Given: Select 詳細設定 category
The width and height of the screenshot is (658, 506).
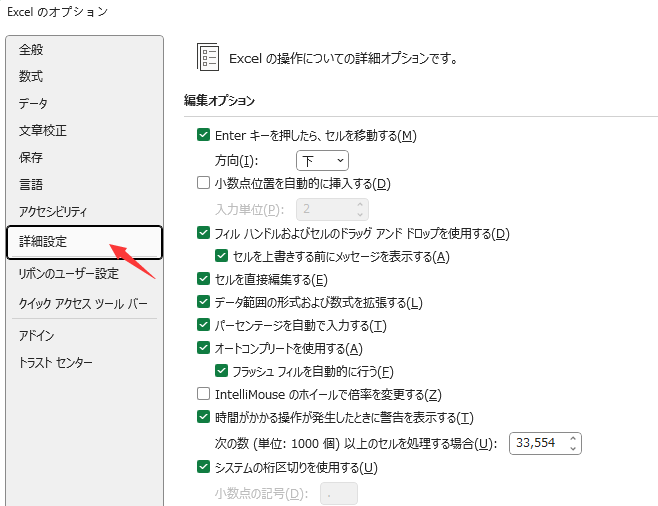Looking at the screenshot, I should coord(84,242).
